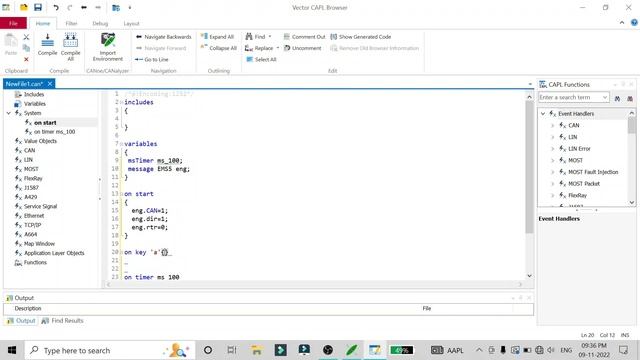Click in CAPL Functions search field
The height and width of the screenshot is (360, 640).
click(x=569, y=98)
